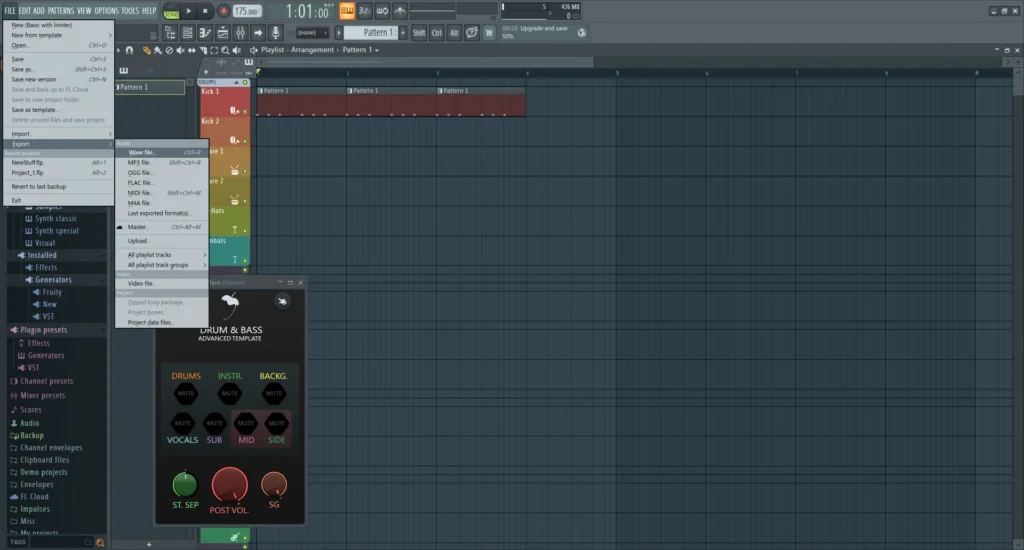Toggle the 3.2.1 countdown before recording
Viewport: 1024px width, 550px height.
tap(364, 11)
